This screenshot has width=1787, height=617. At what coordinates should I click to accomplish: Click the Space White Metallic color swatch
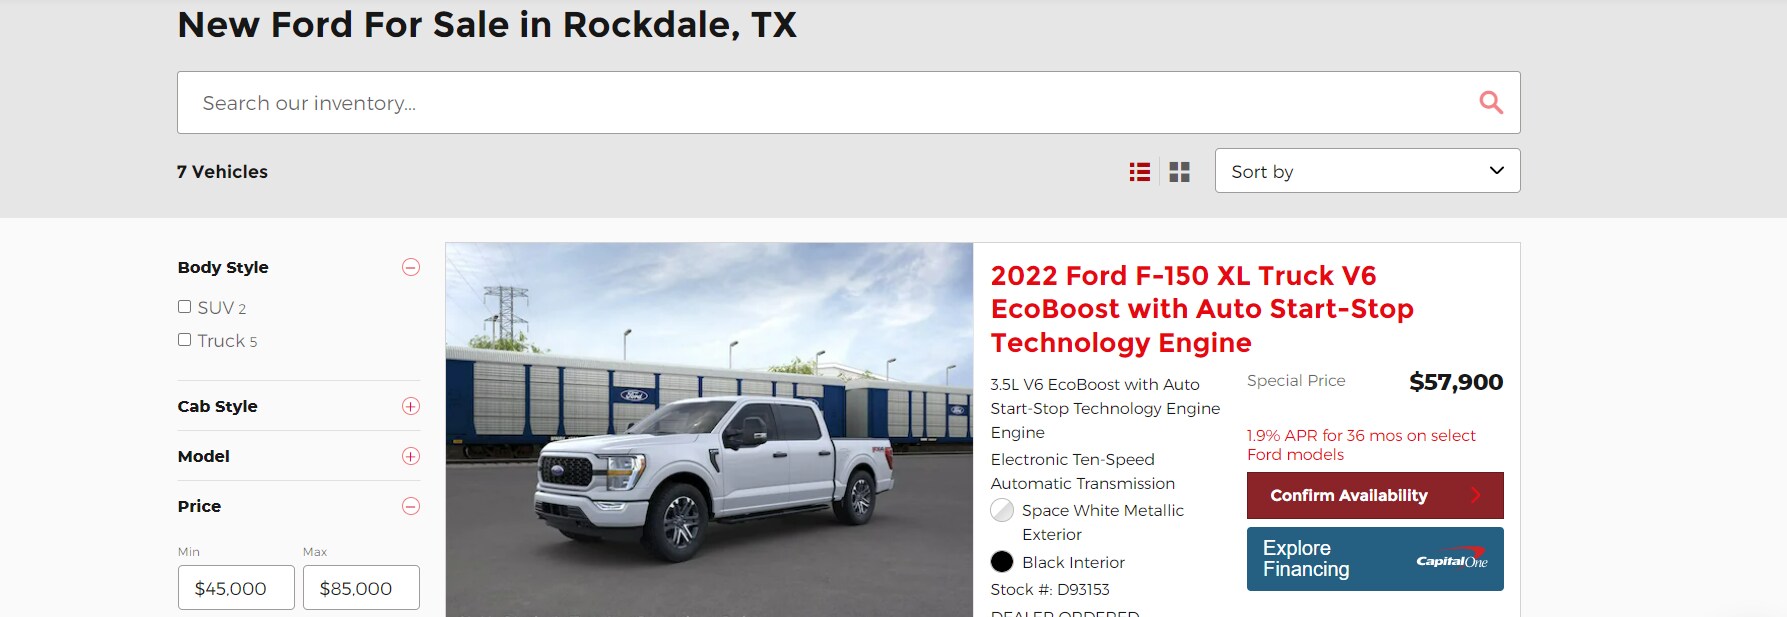coord(1002,511)
